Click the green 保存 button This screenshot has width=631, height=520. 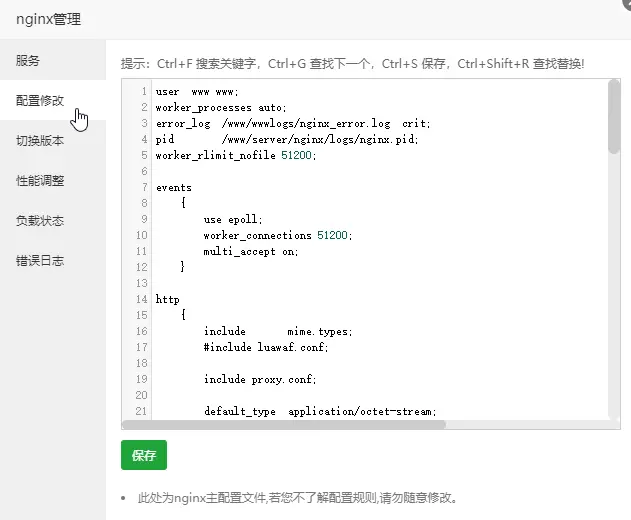click(144, 455)
